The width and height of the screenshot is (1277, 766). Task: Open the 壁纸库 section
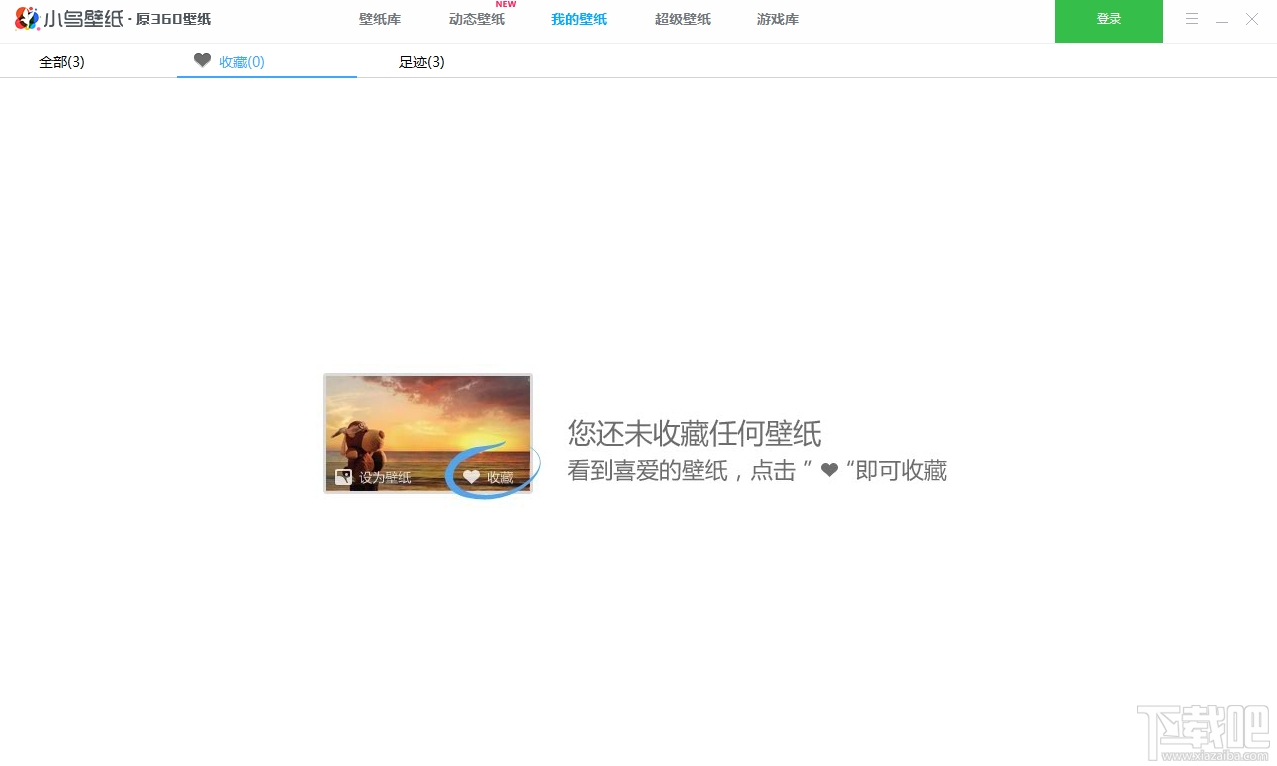click(380, 18)
